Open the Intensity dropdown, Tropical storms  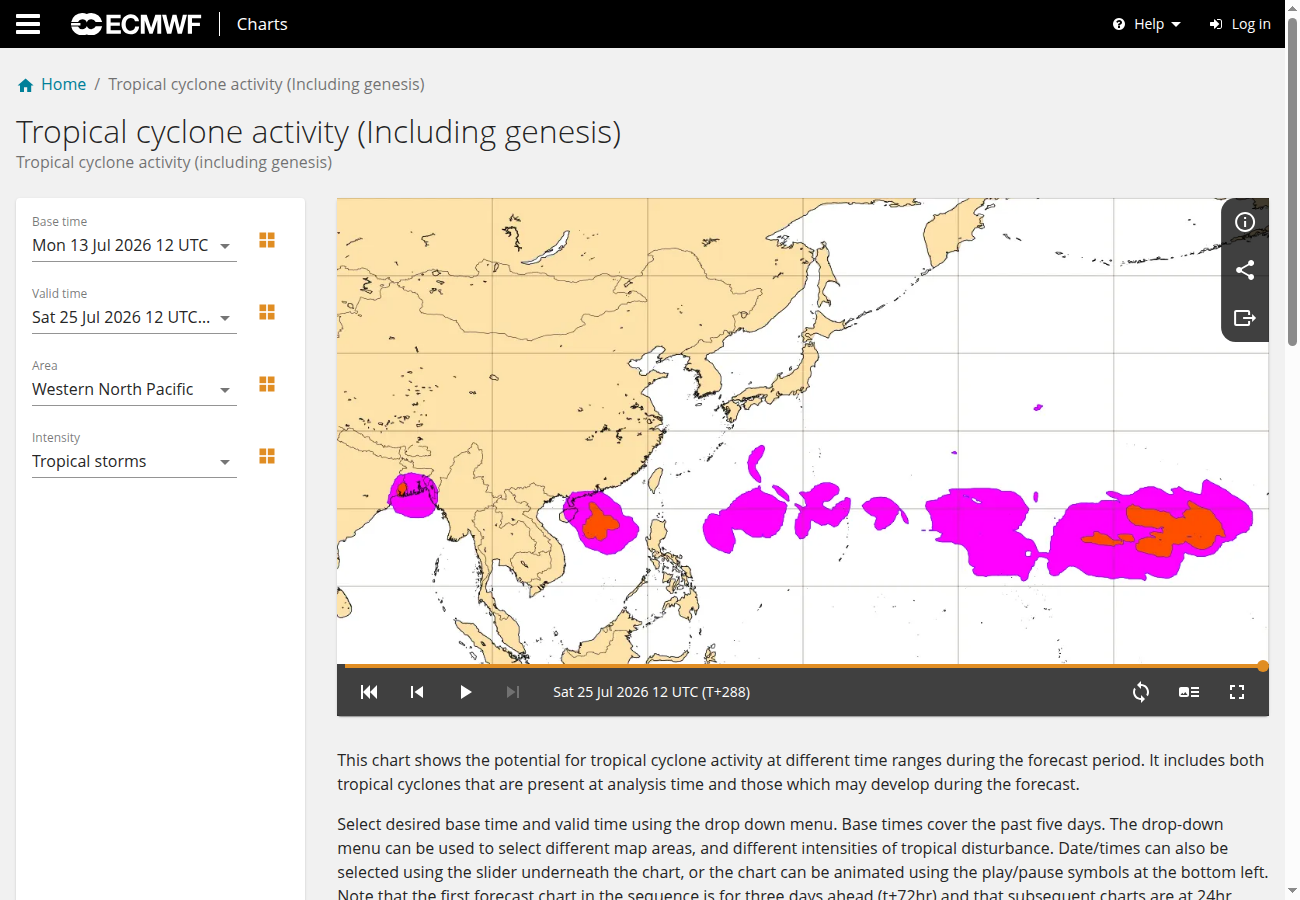point(134,461)
